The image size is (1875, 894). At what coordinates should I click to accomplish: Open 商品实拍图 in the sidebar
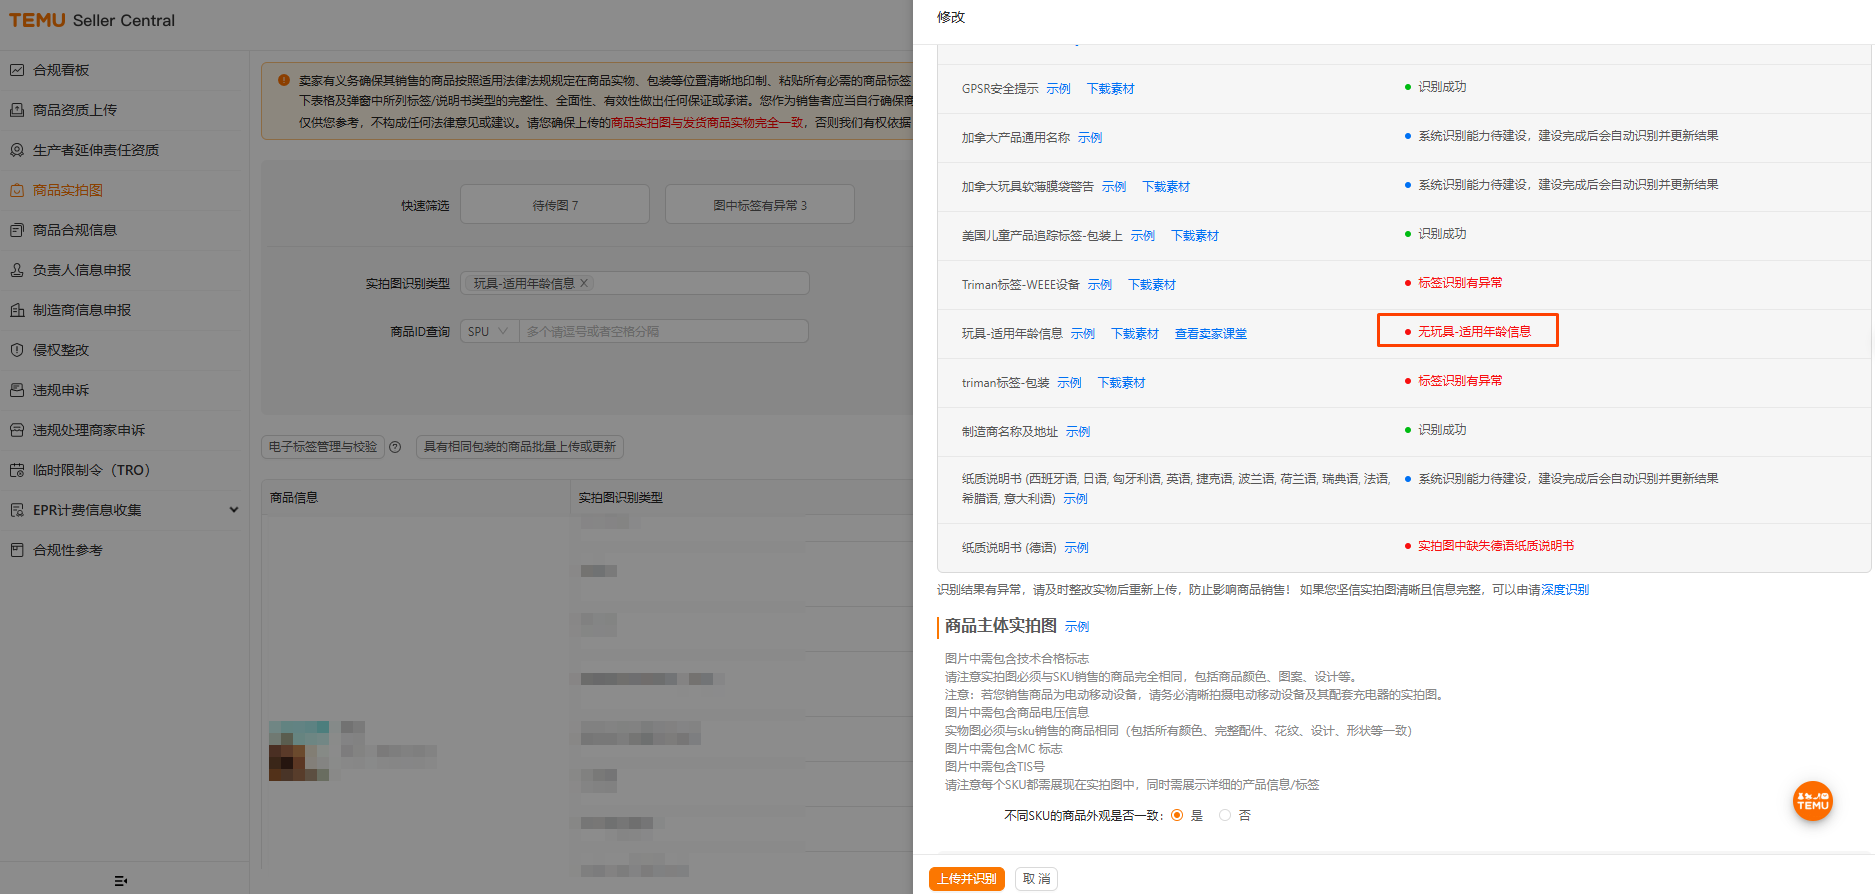[x=68, y=190]
